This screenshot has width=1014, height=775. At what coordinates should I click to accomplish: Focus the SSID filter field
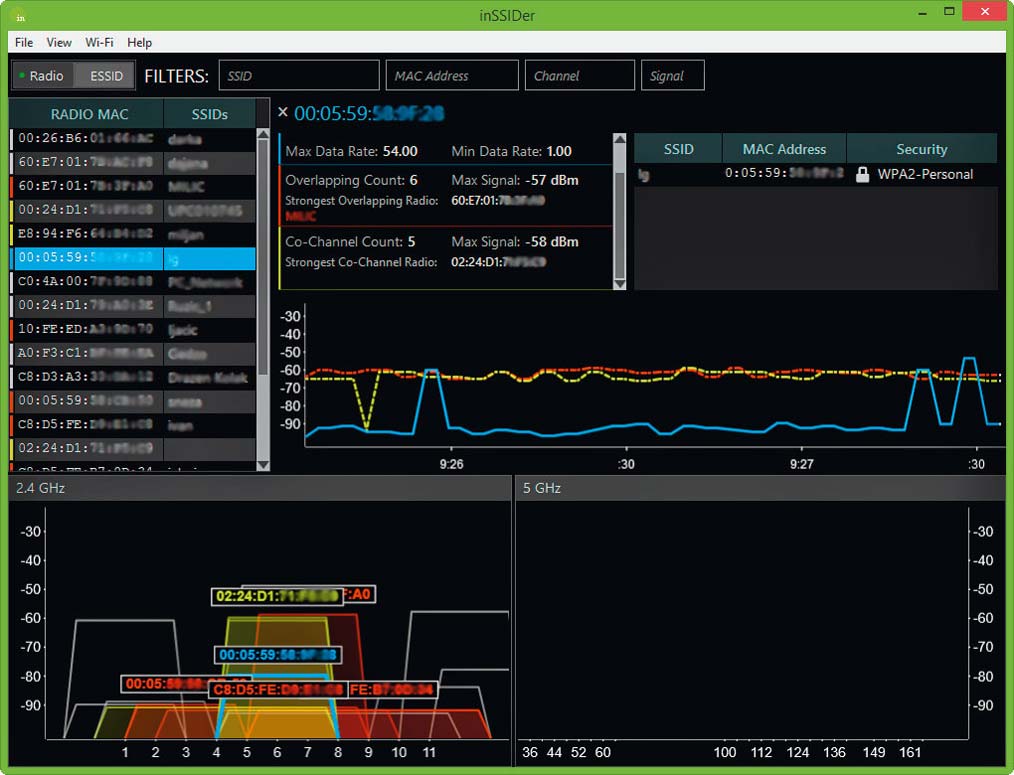(x=299, y=76)
